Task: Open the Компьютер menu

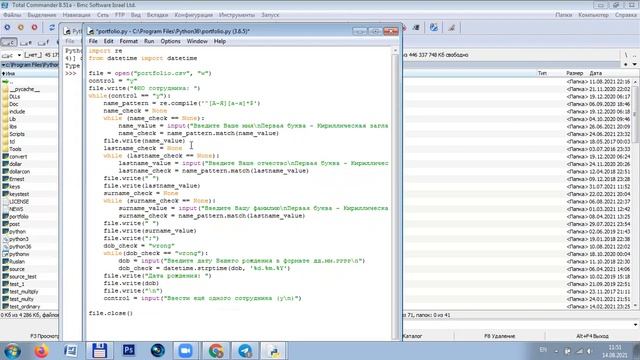Action: 593,15
